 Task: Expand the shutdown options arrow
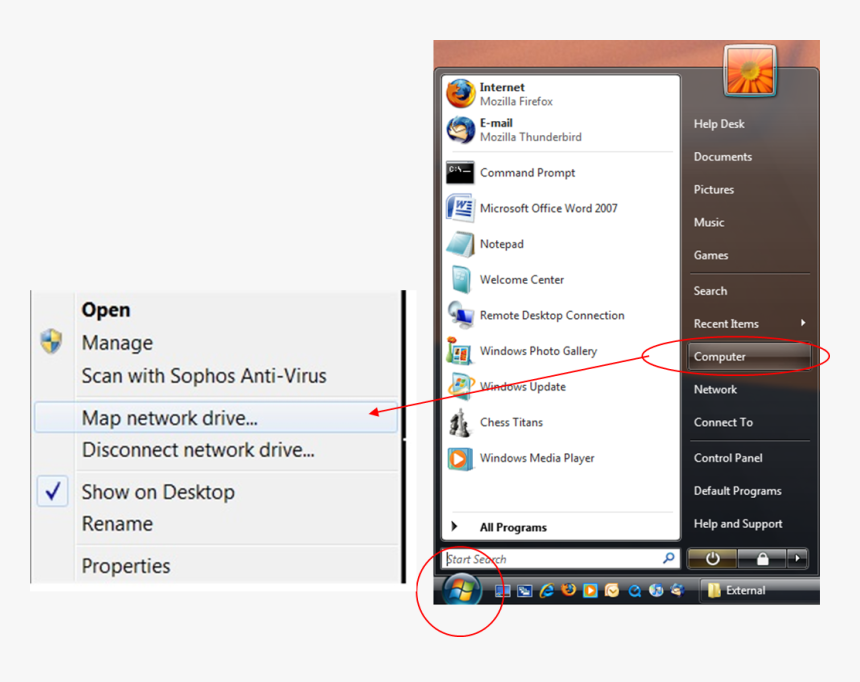pos(797,559)
